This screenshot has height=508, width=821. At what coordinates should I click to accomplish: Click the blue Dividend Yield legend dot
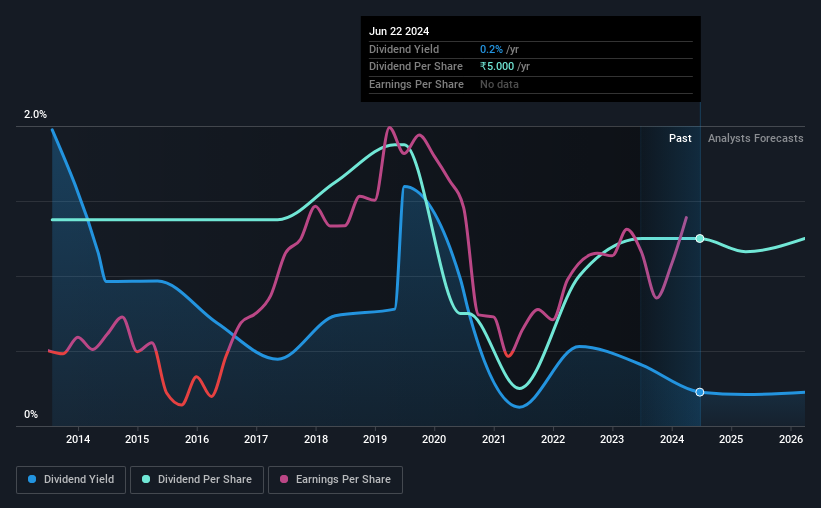(32, 479)
